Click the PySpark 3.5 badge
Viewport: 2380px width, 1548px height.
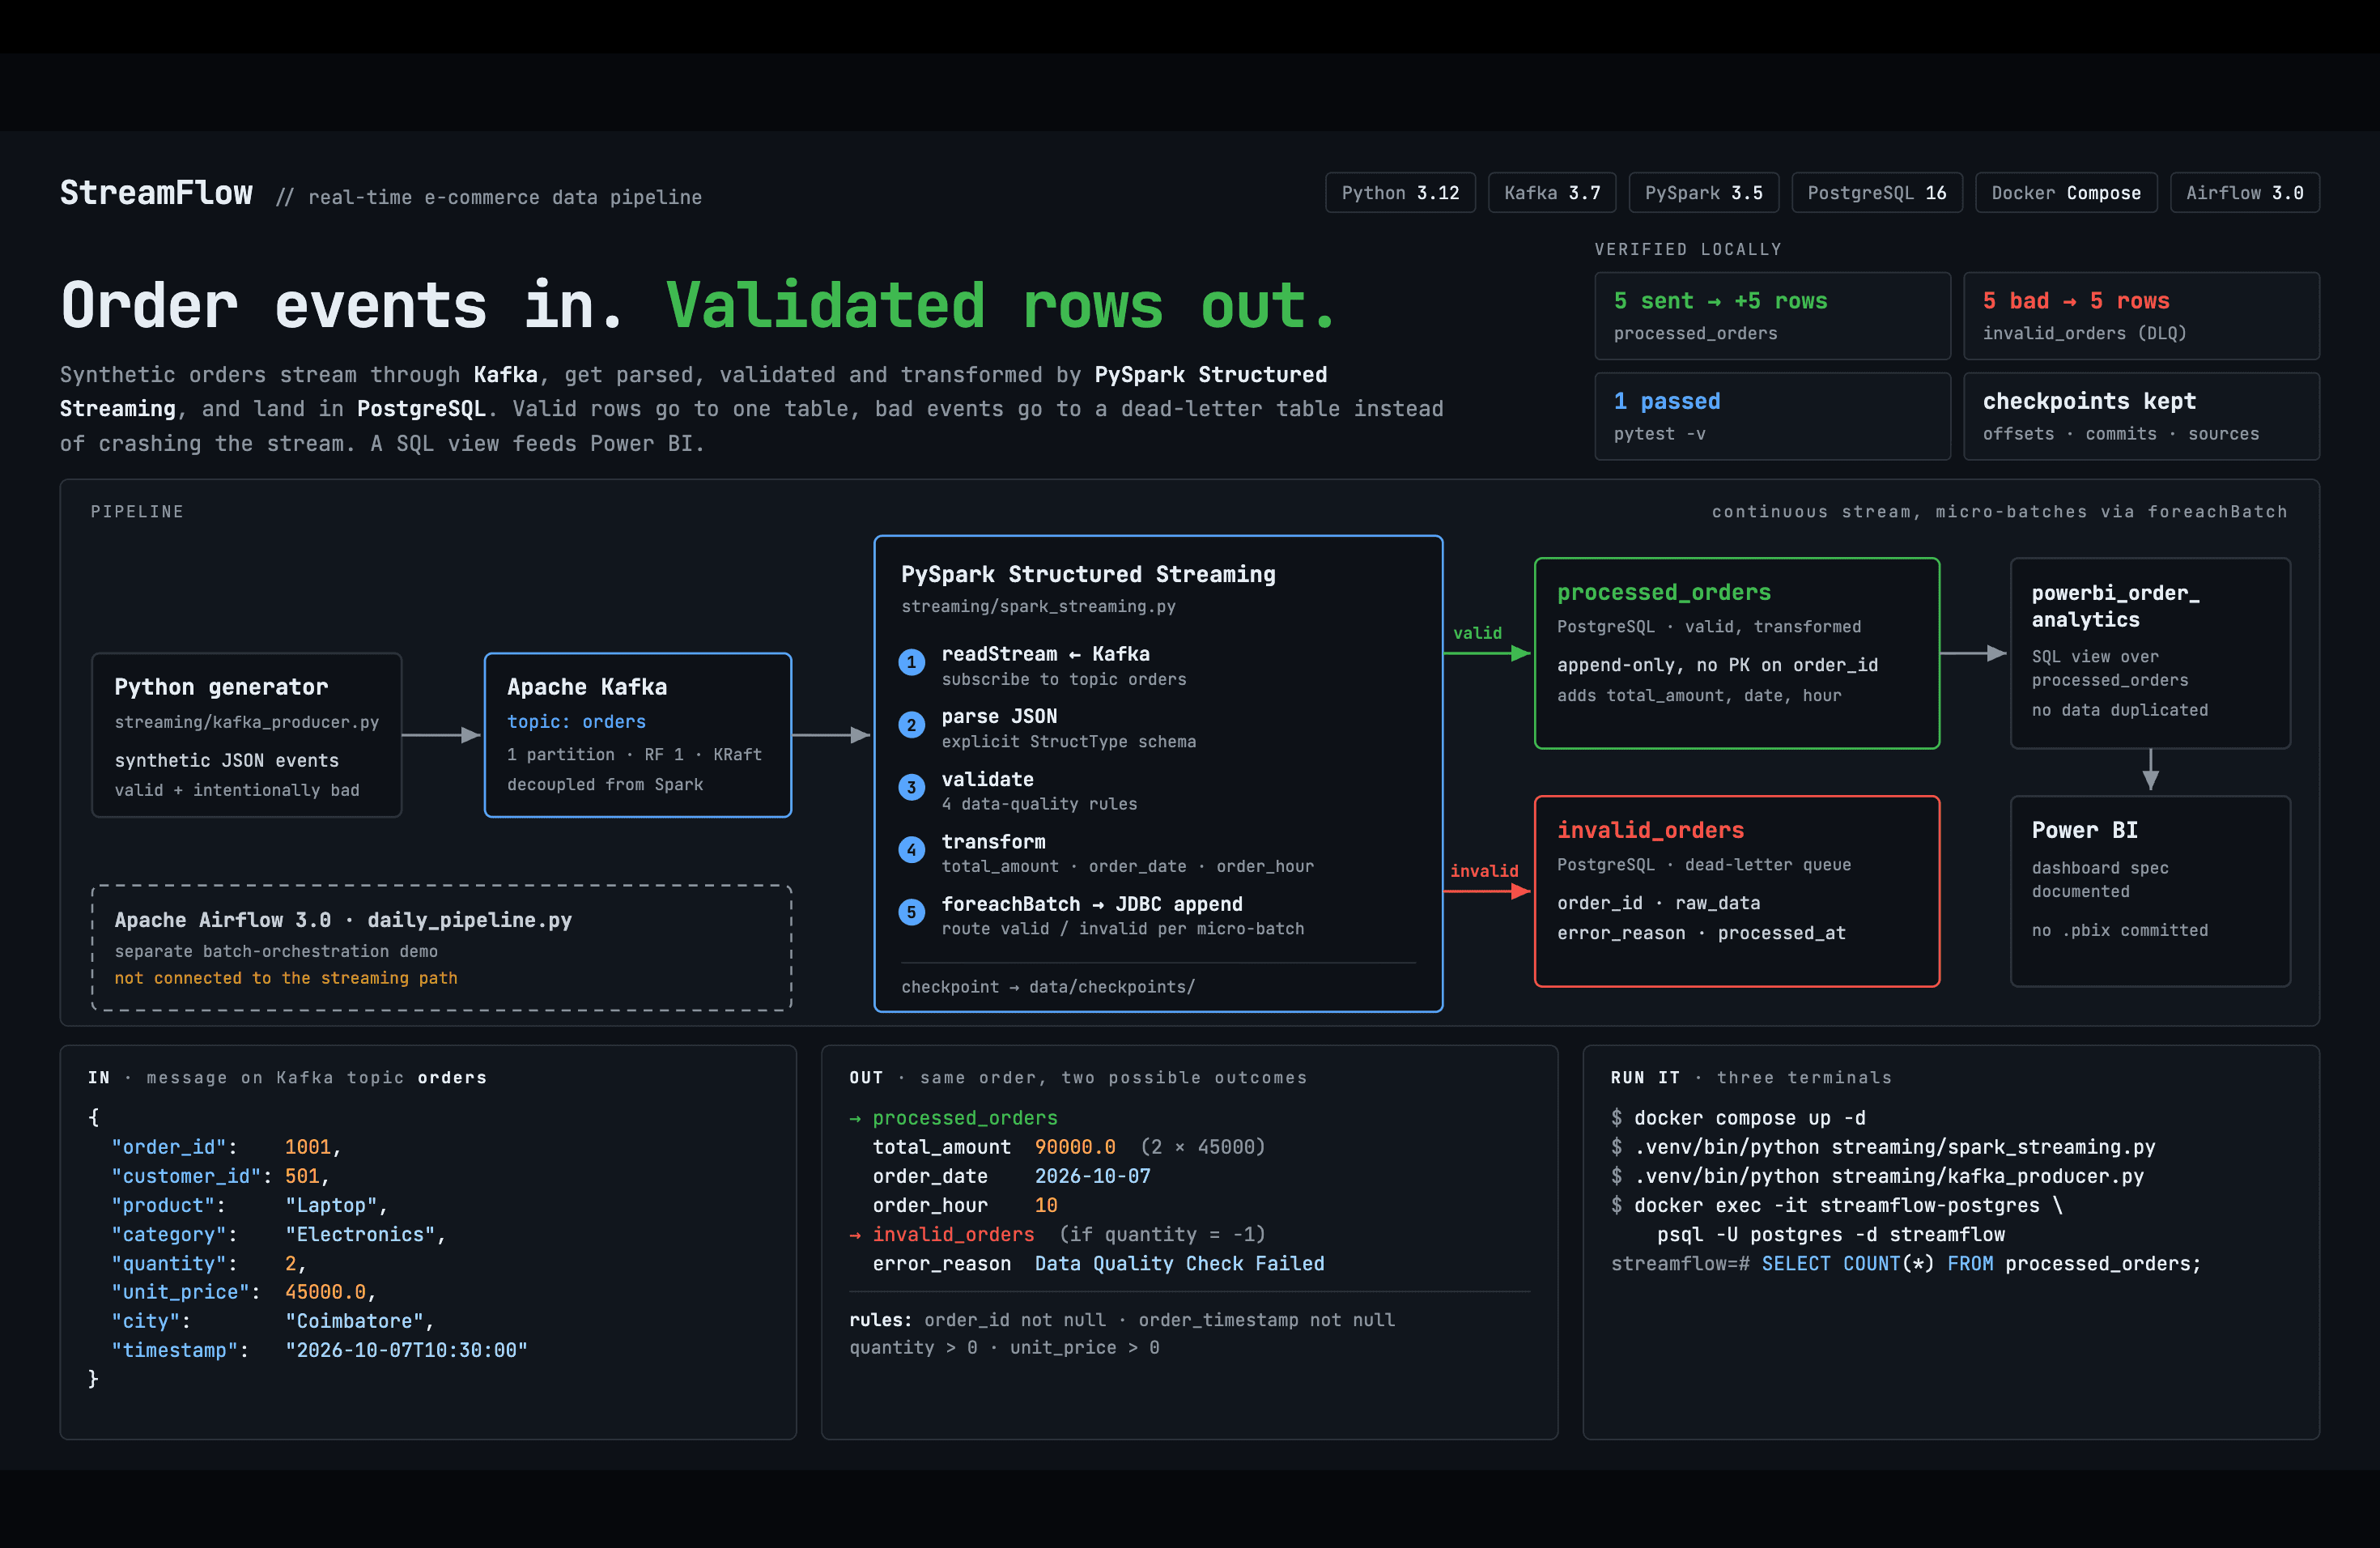(1704, 193)
